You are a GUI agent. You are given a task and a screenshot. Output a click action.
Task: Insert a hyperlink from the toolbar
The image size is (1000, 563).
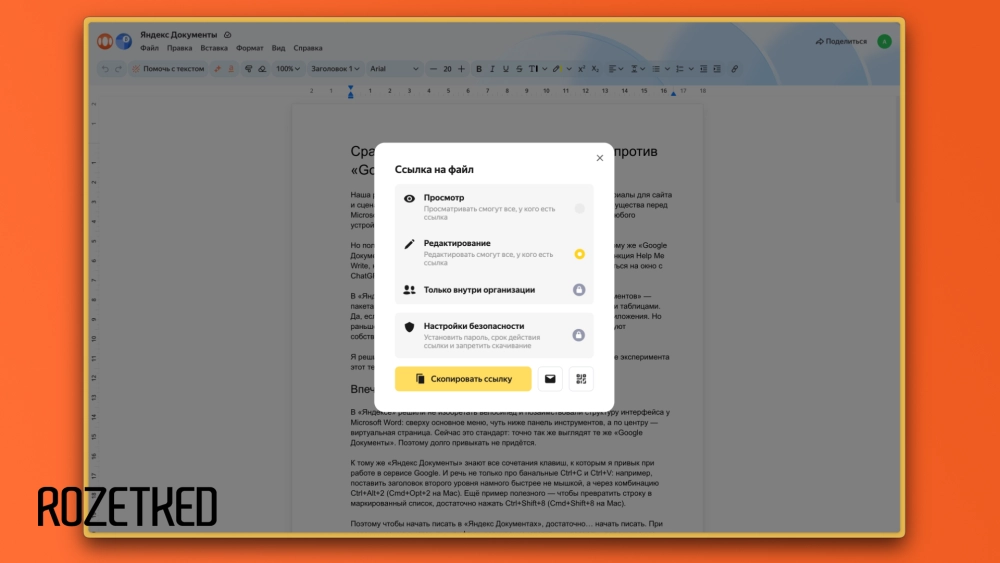click(735, 69)
